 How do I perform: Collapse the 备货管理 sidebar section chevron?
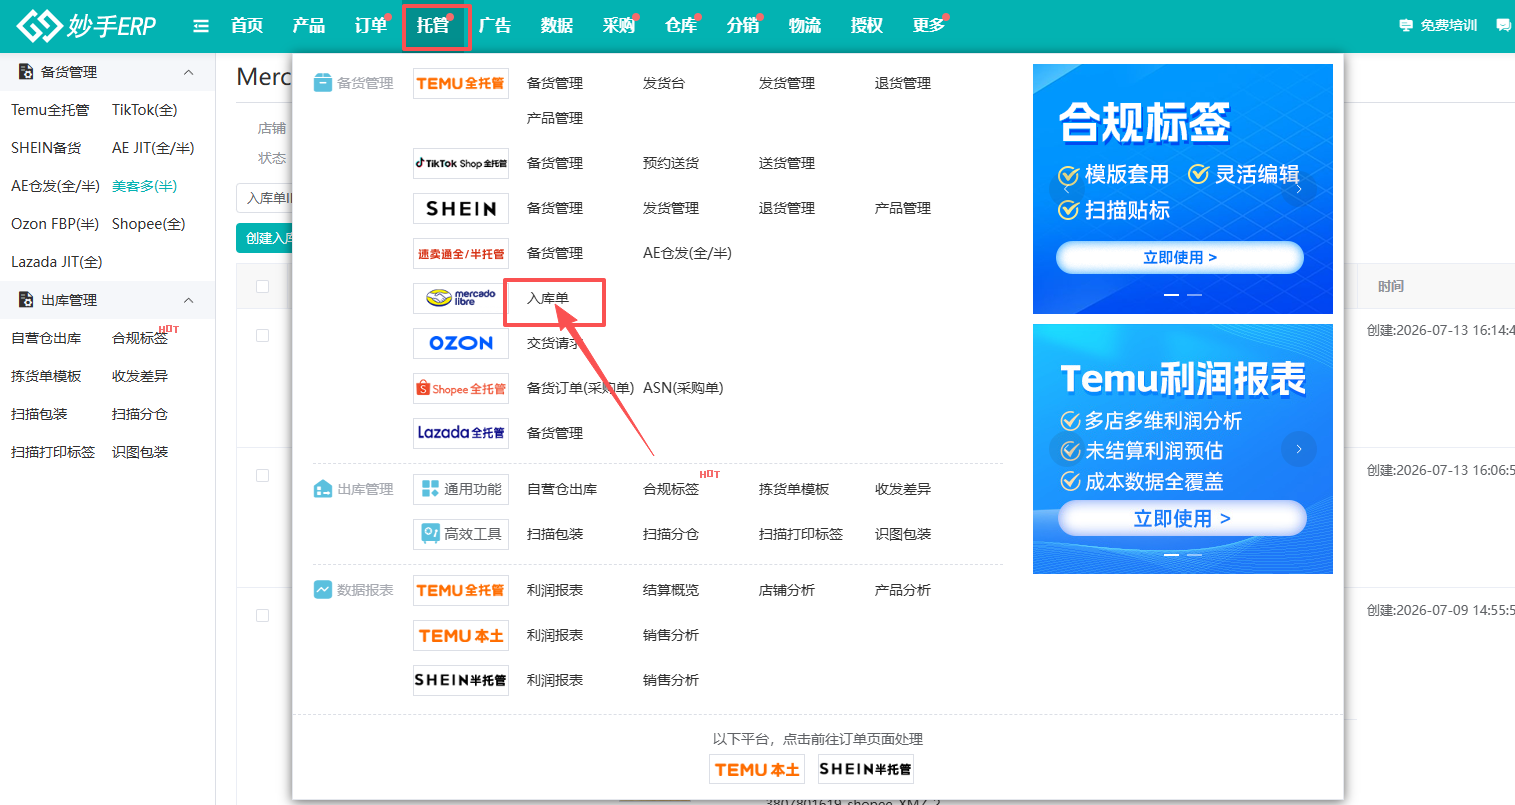(189, 72)
